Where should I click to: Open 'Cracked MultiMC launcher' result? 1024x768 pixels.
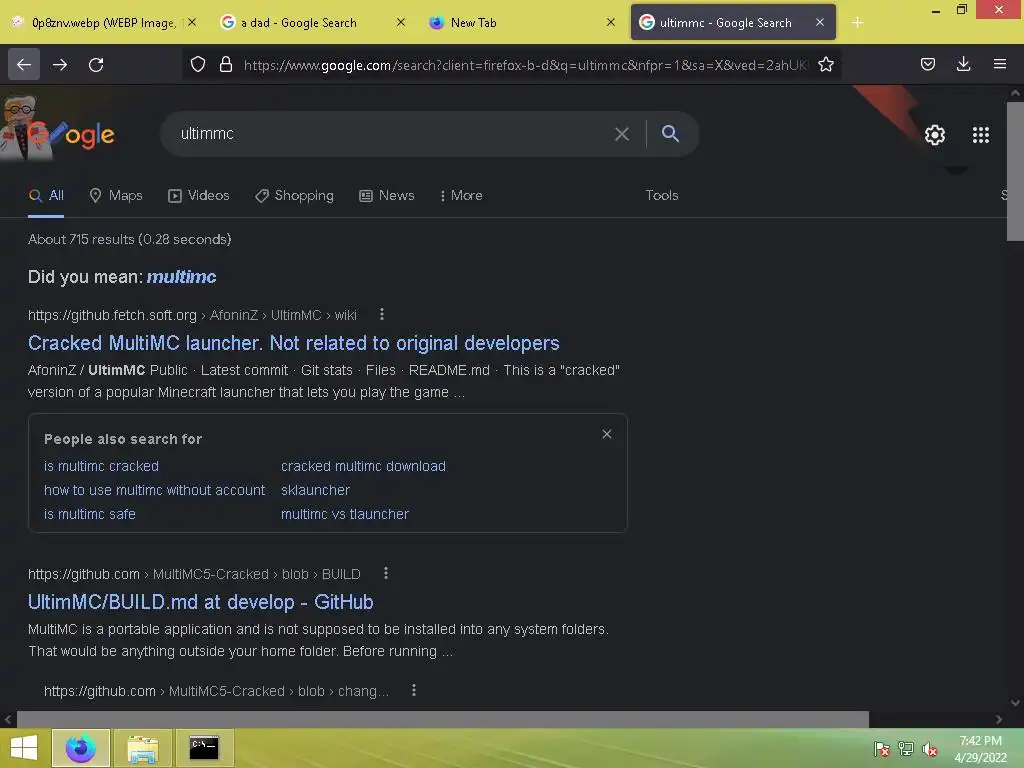(293, 343)
